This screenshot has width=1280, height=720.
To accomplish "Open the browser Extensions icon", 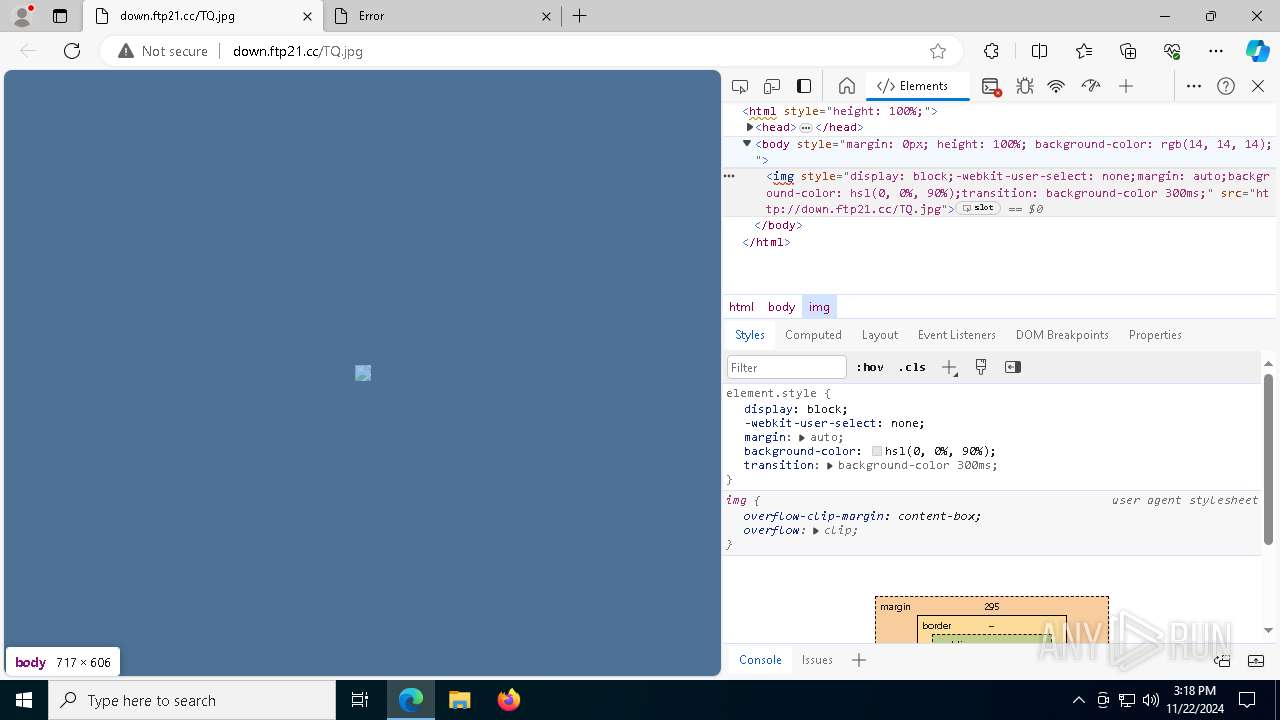I will (991, 51).
